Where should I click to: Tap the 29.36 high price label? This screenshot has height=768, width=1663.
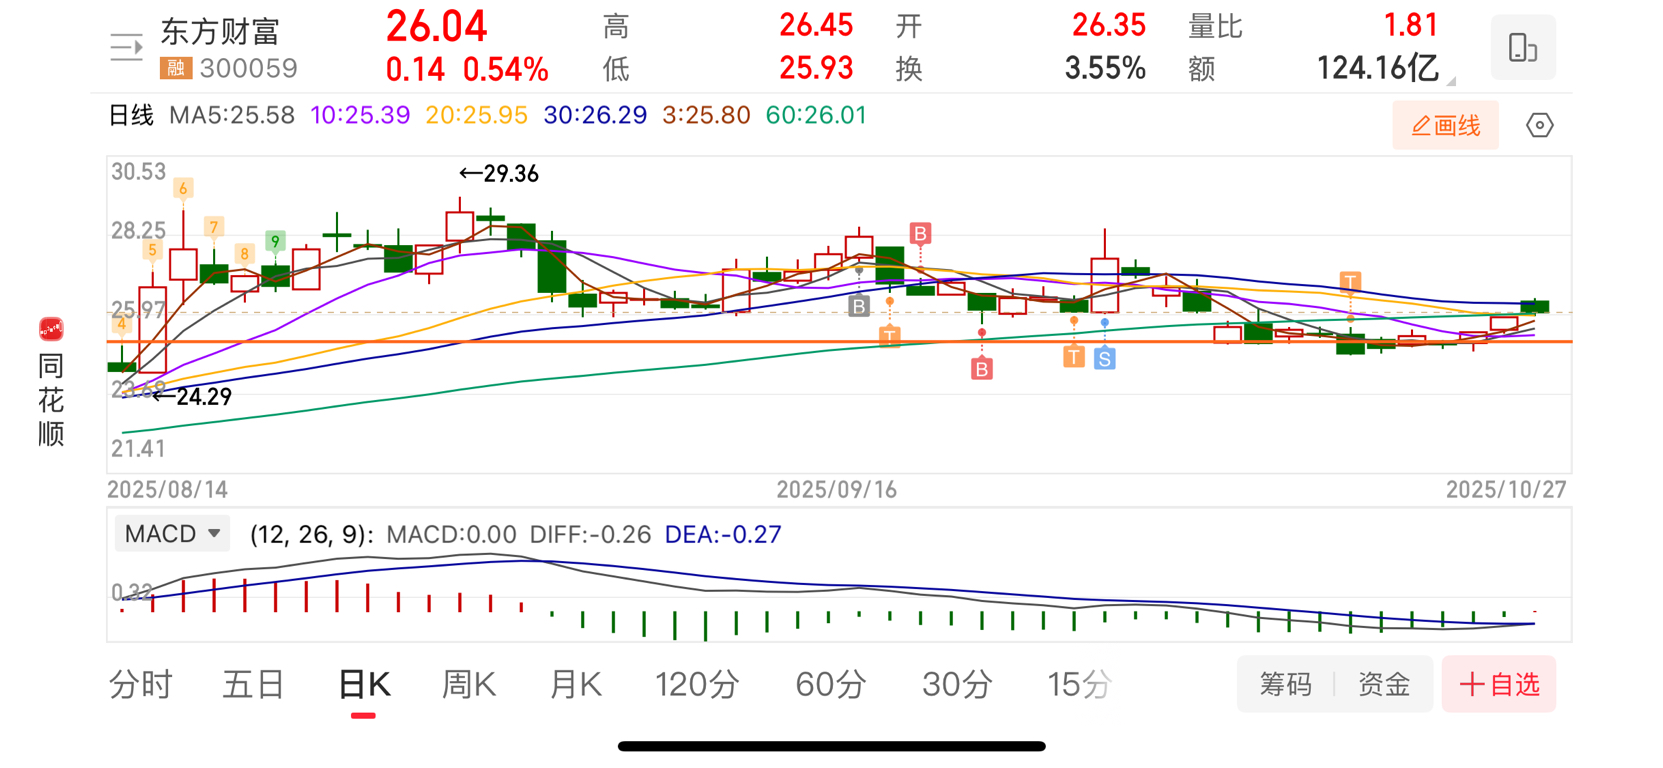499,174
